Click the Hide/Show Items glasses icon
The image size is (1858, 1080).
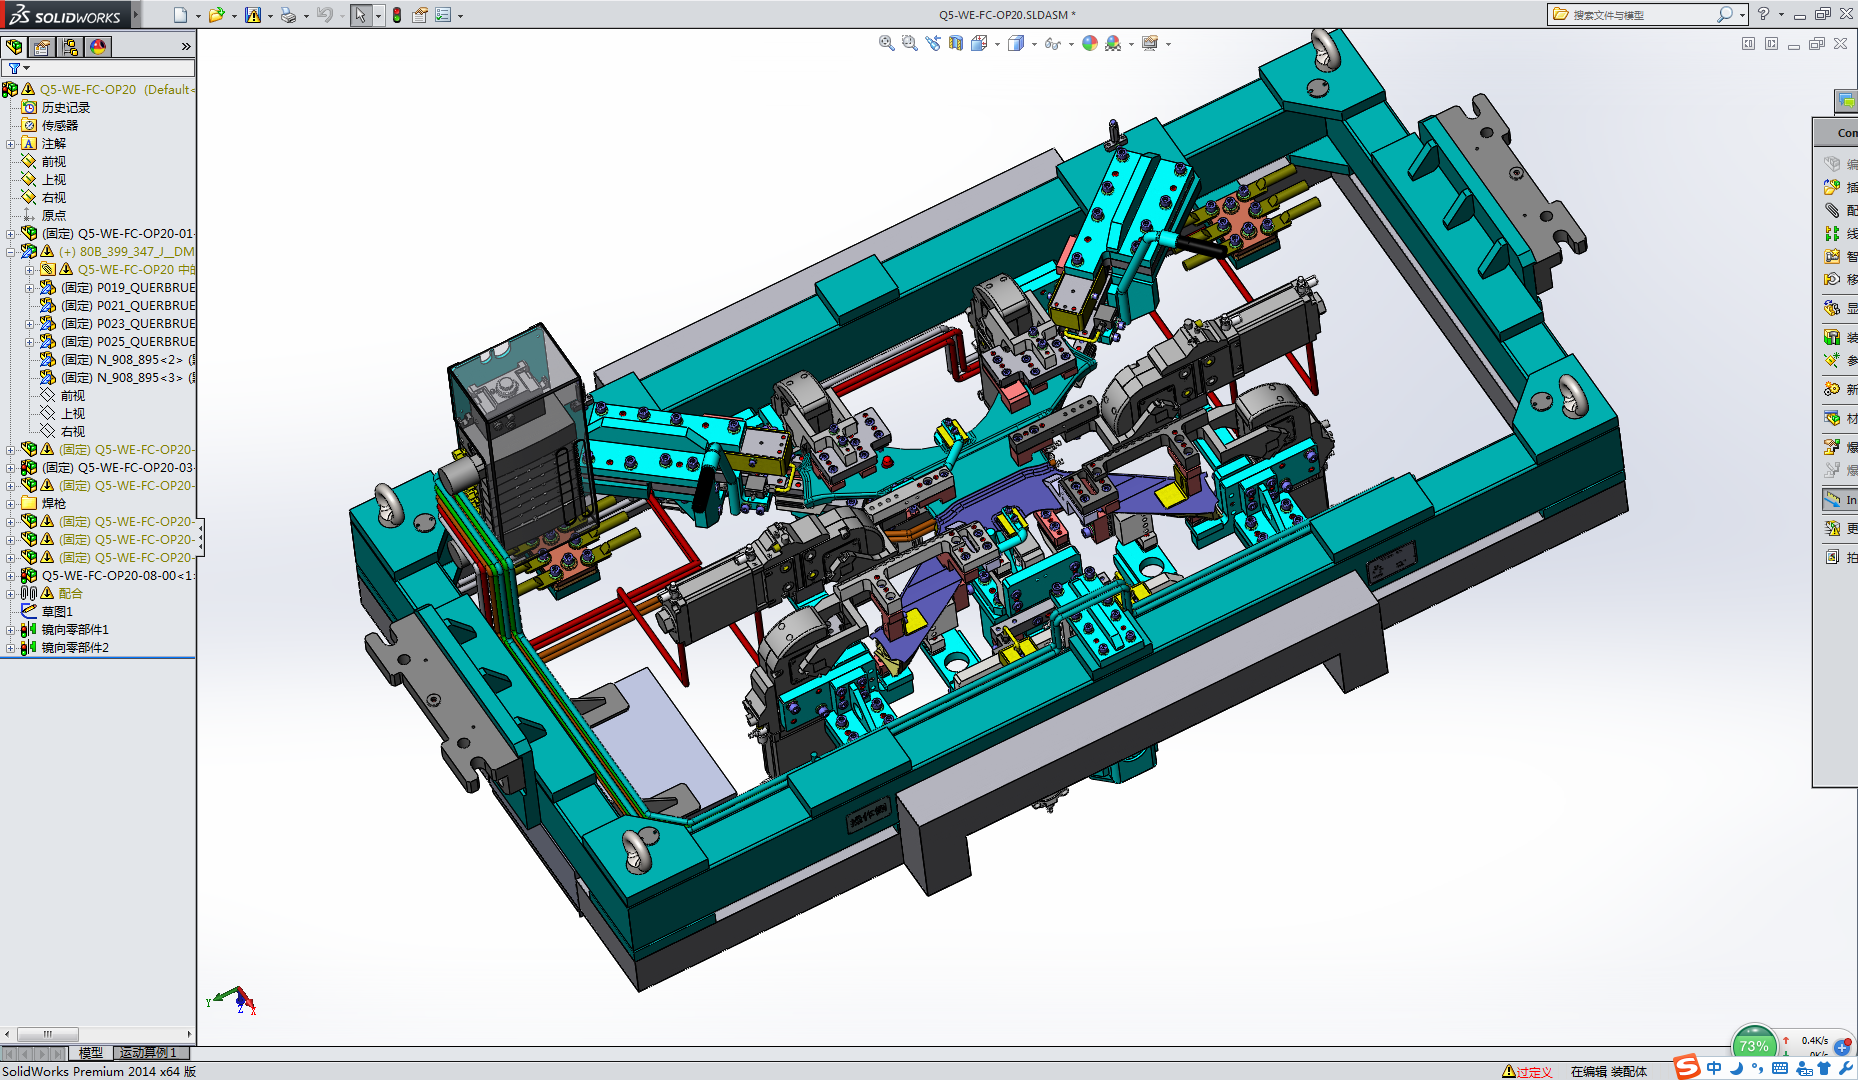(1052, 43)
